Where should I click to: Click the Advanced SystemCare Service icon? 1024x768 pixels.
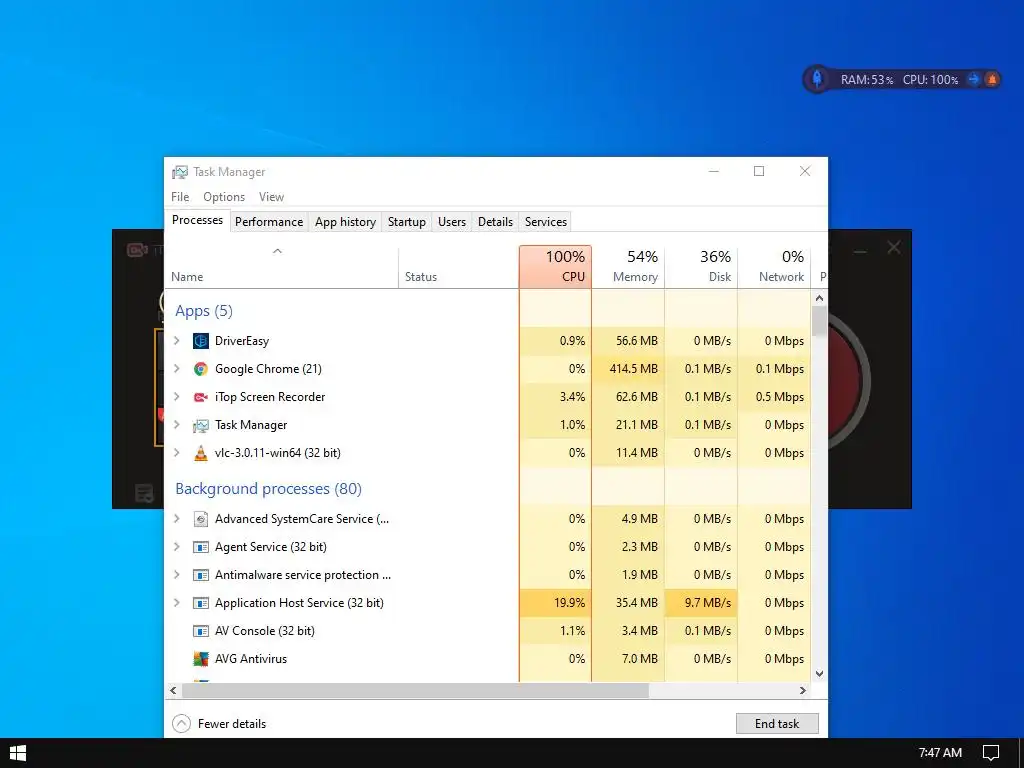200,519
